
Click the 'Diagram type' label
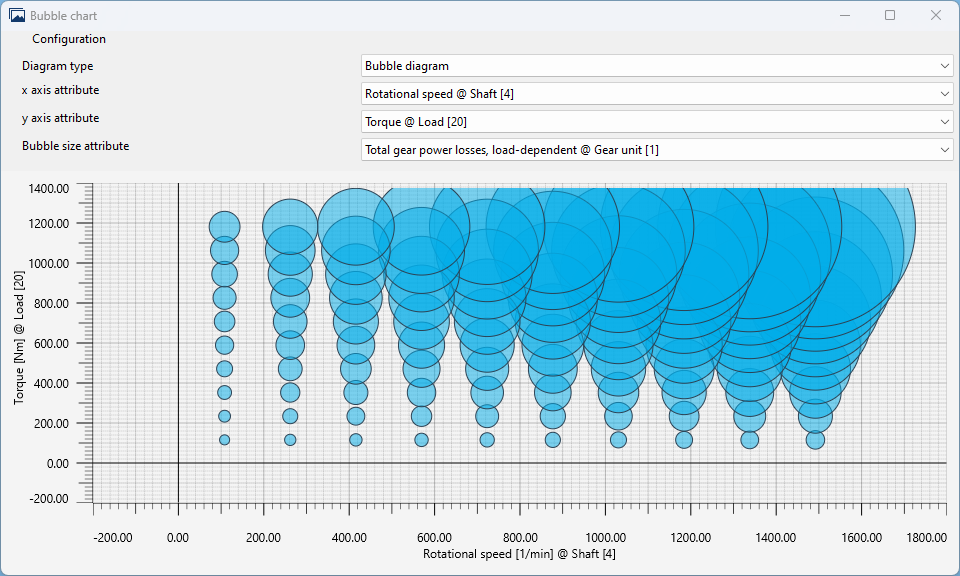[x=58, y=66]
